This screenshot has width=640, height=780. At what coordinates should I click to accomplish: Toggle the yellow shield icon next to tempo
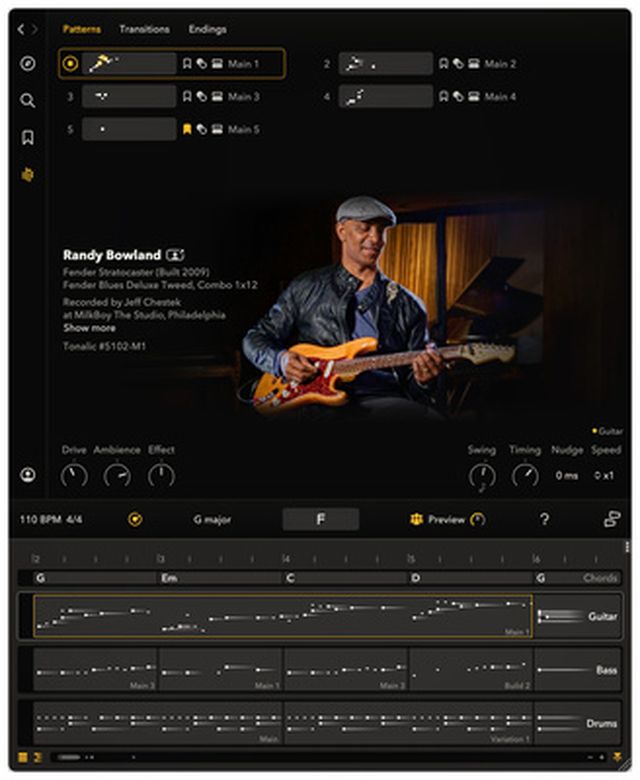point(135,519)
